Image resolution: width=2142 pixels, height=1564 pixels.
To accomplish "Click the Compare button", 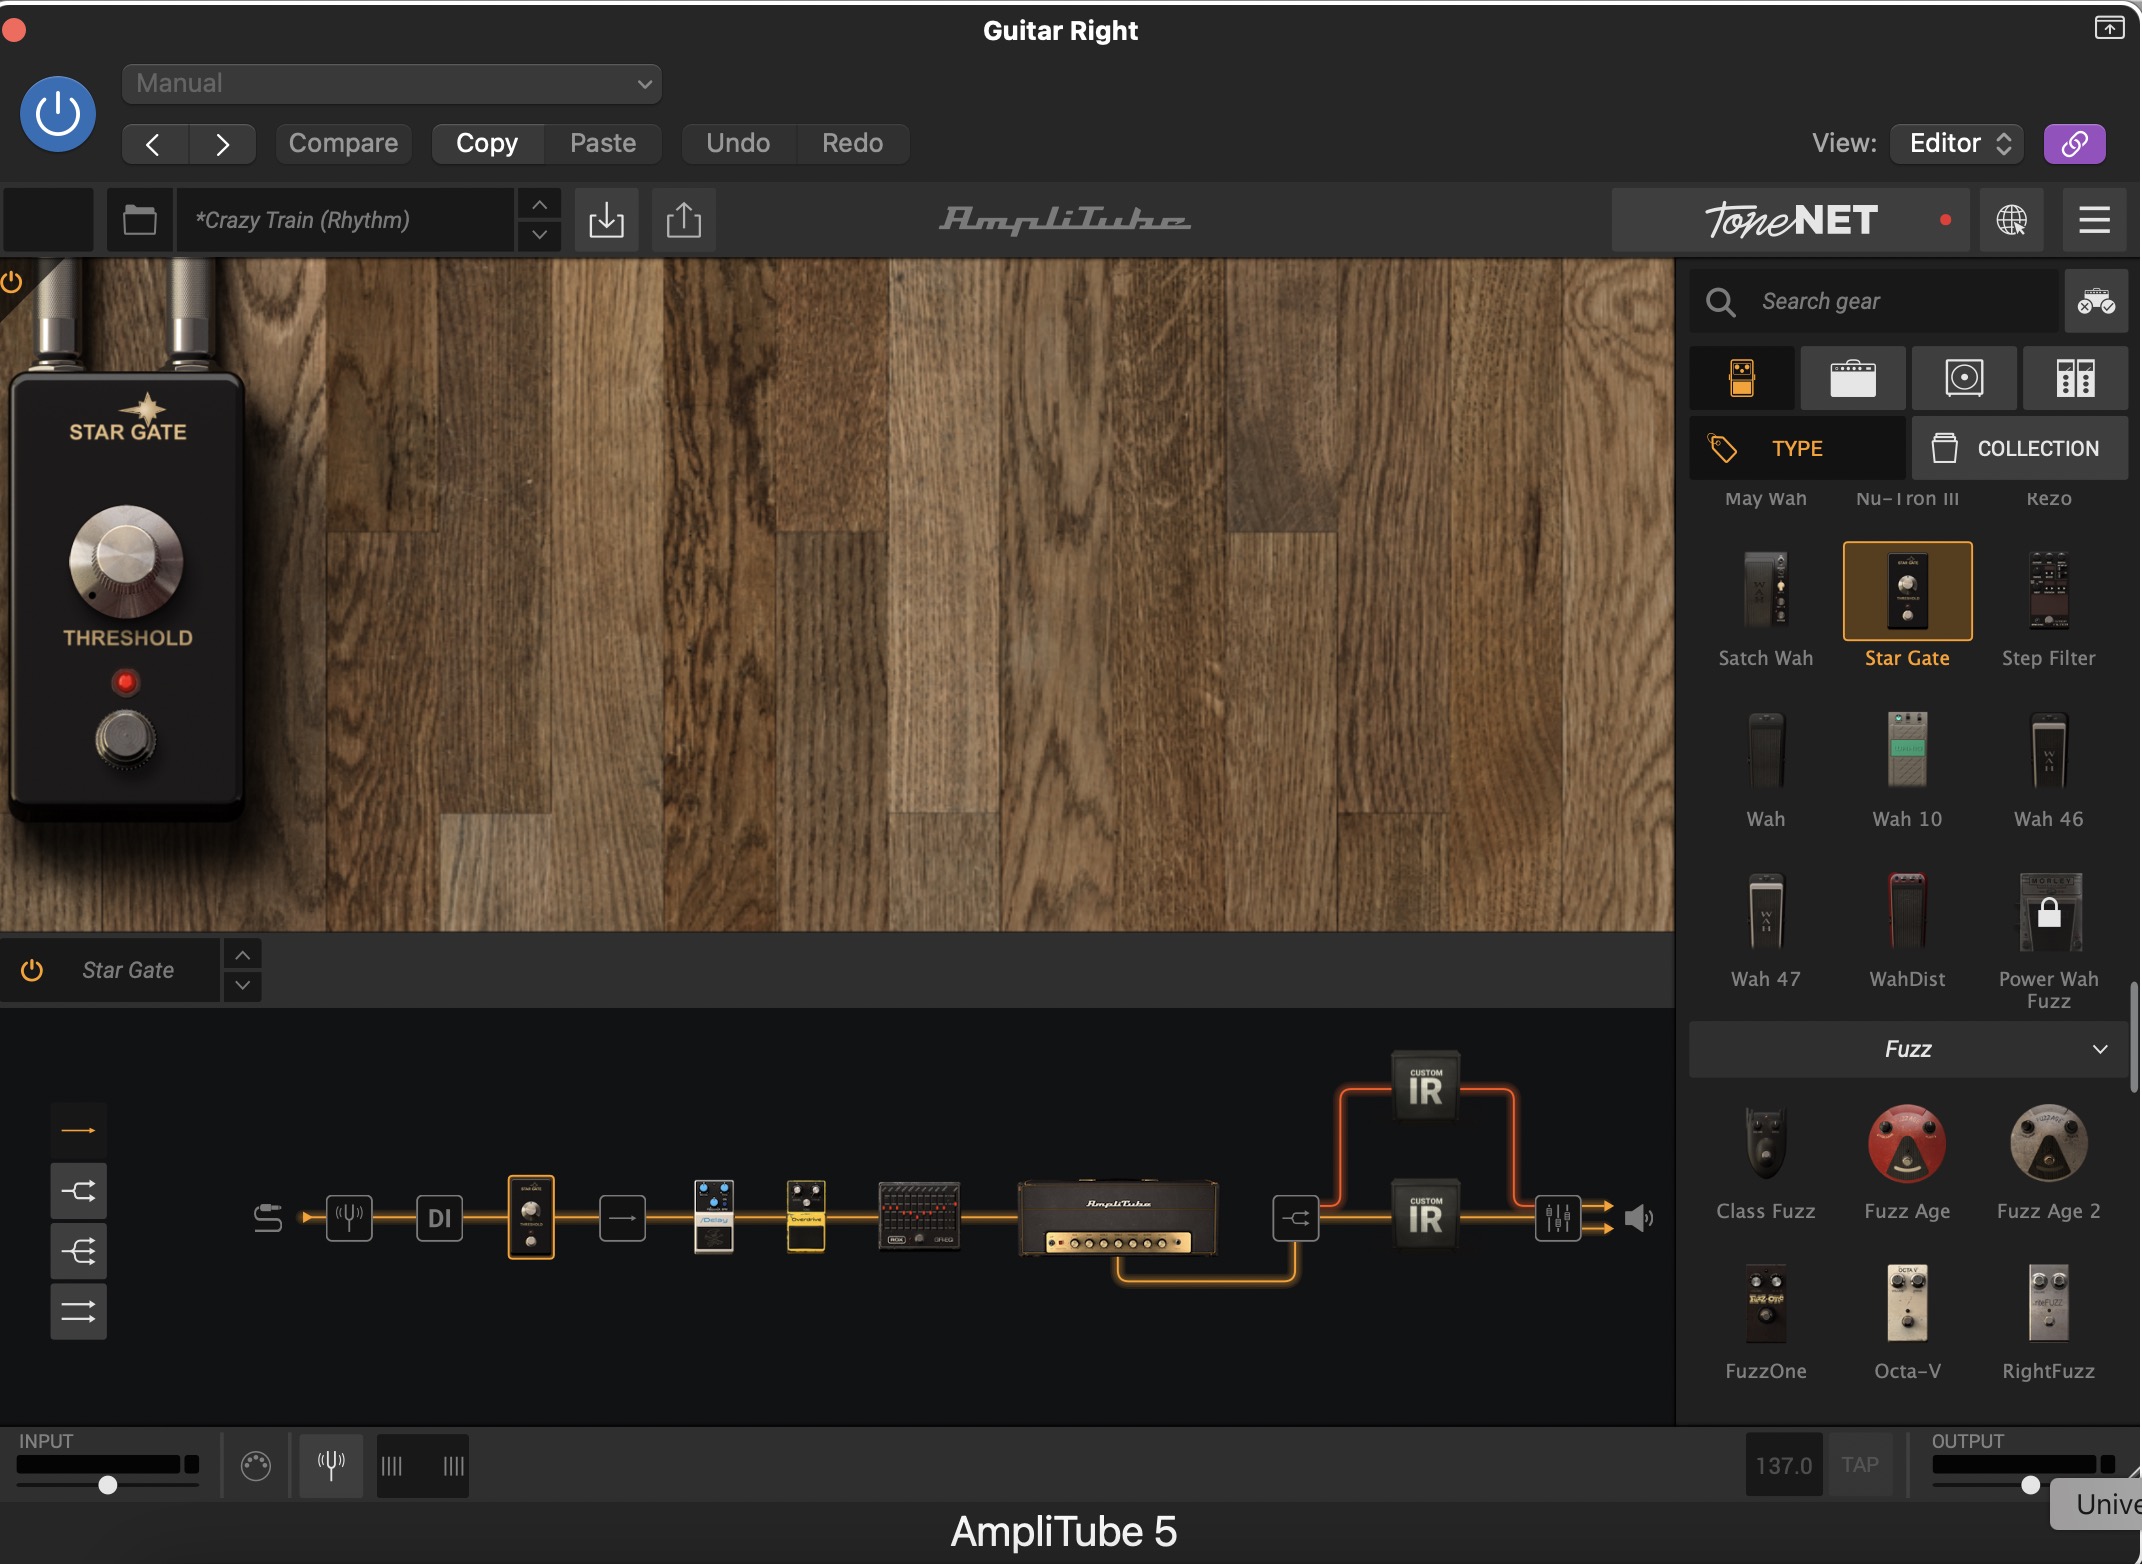I will click(x=343, y=144).
